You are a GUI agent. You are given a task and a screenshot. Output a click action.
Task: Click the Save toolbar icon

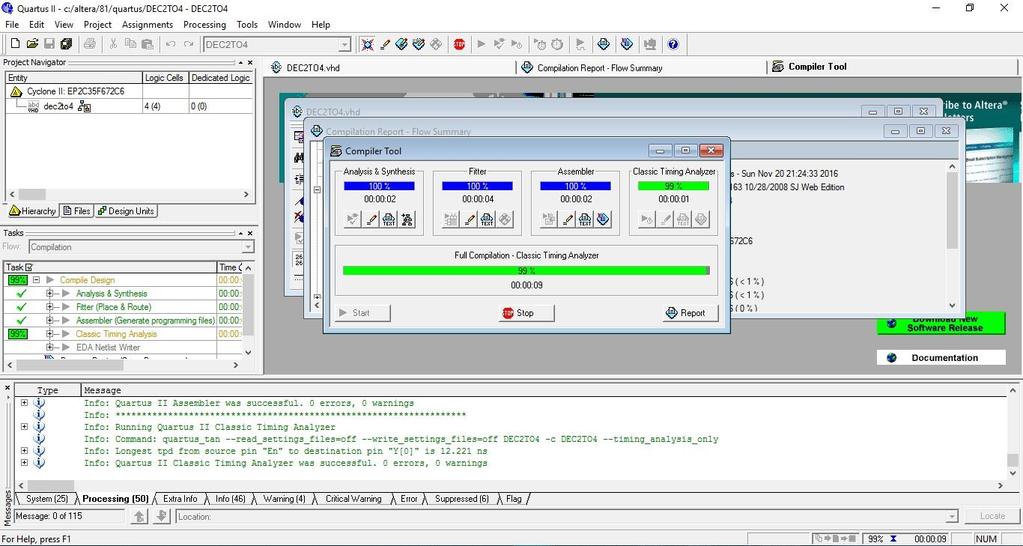[50, 44]
